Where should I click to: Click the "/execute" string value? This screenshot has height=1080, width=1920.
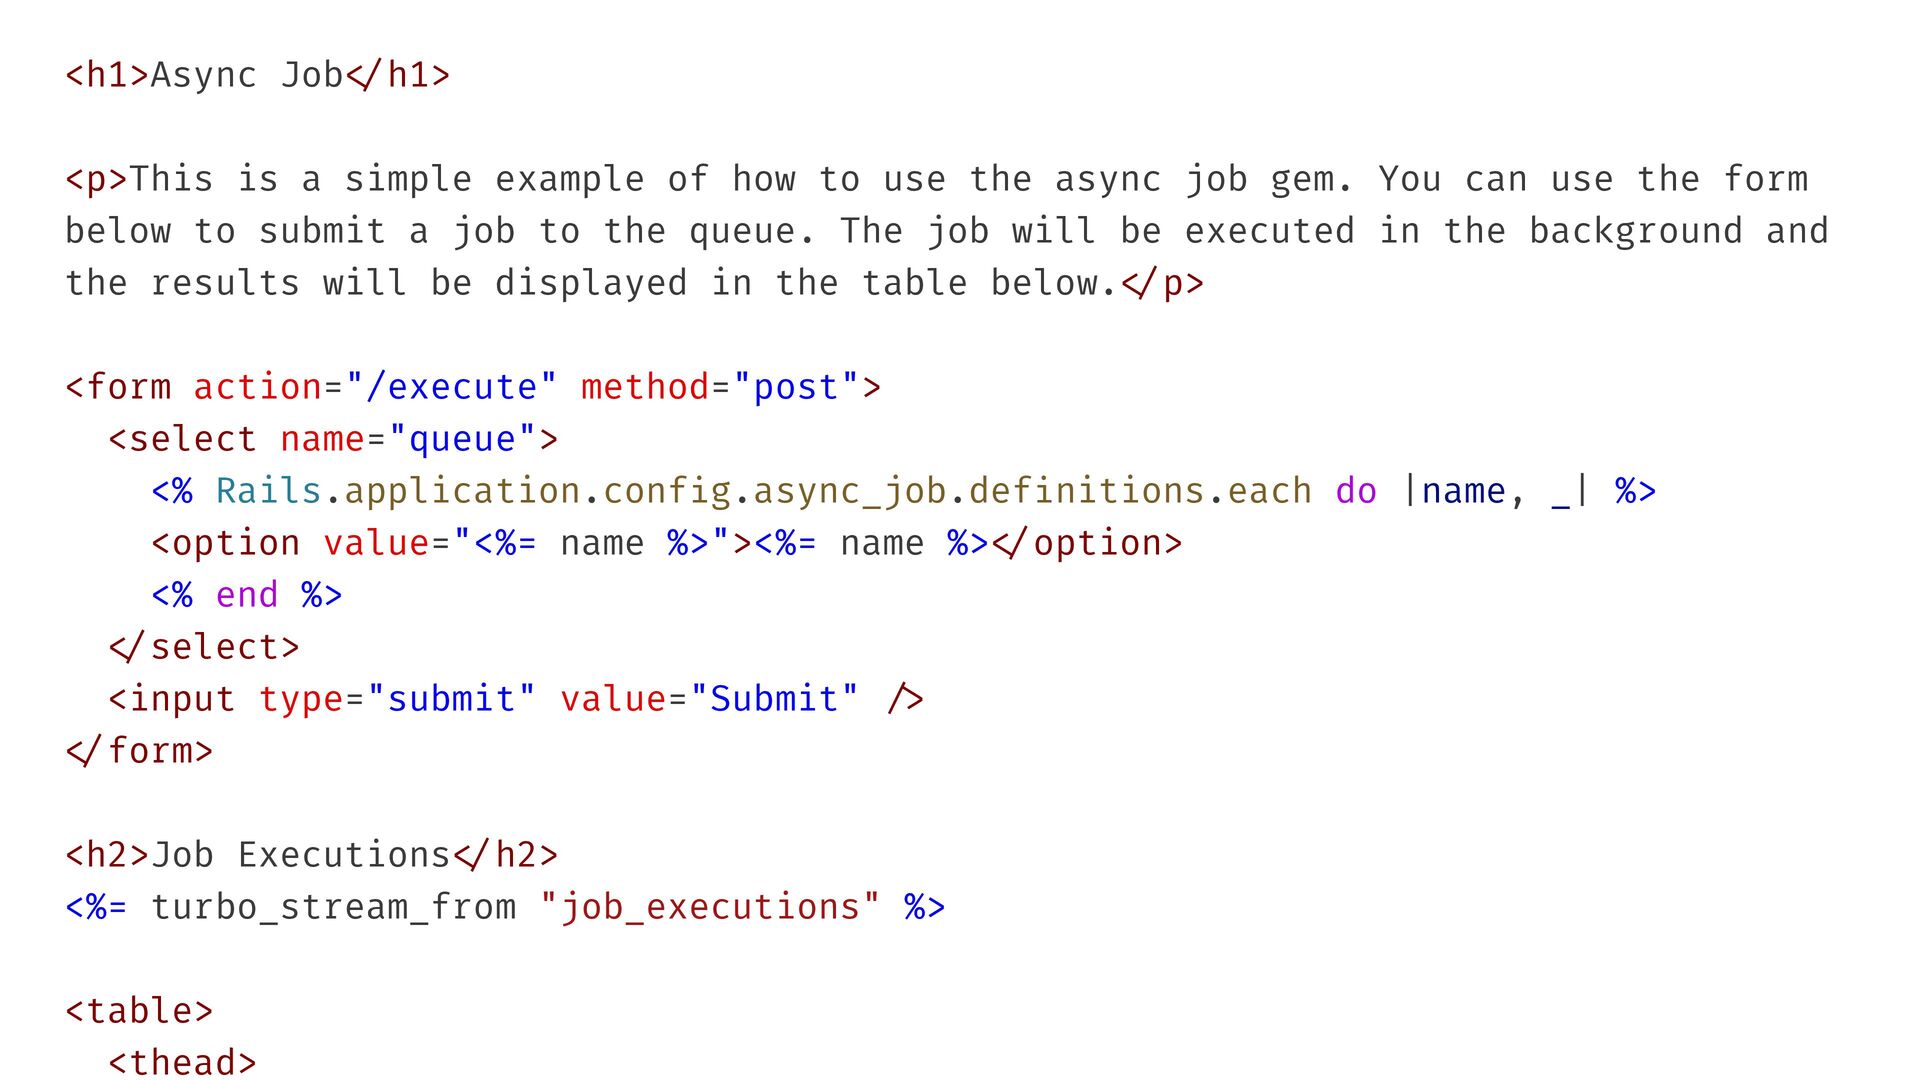451,387
